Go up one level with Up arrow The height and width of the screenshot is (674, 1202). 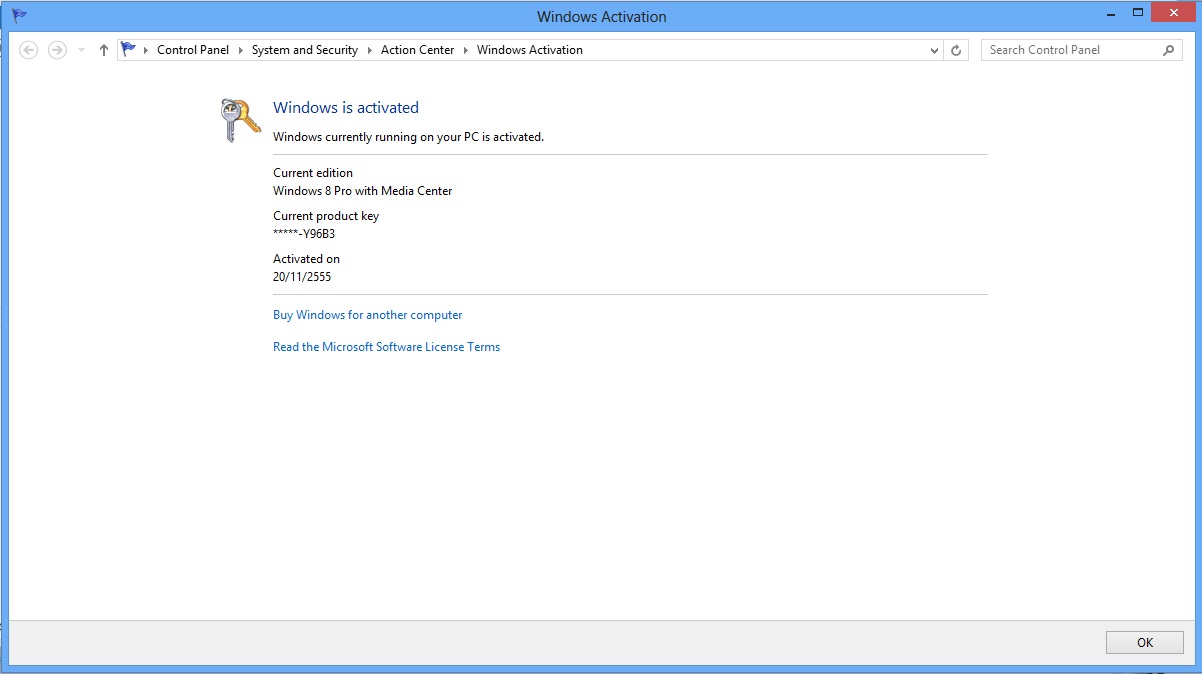coord(104,50)
